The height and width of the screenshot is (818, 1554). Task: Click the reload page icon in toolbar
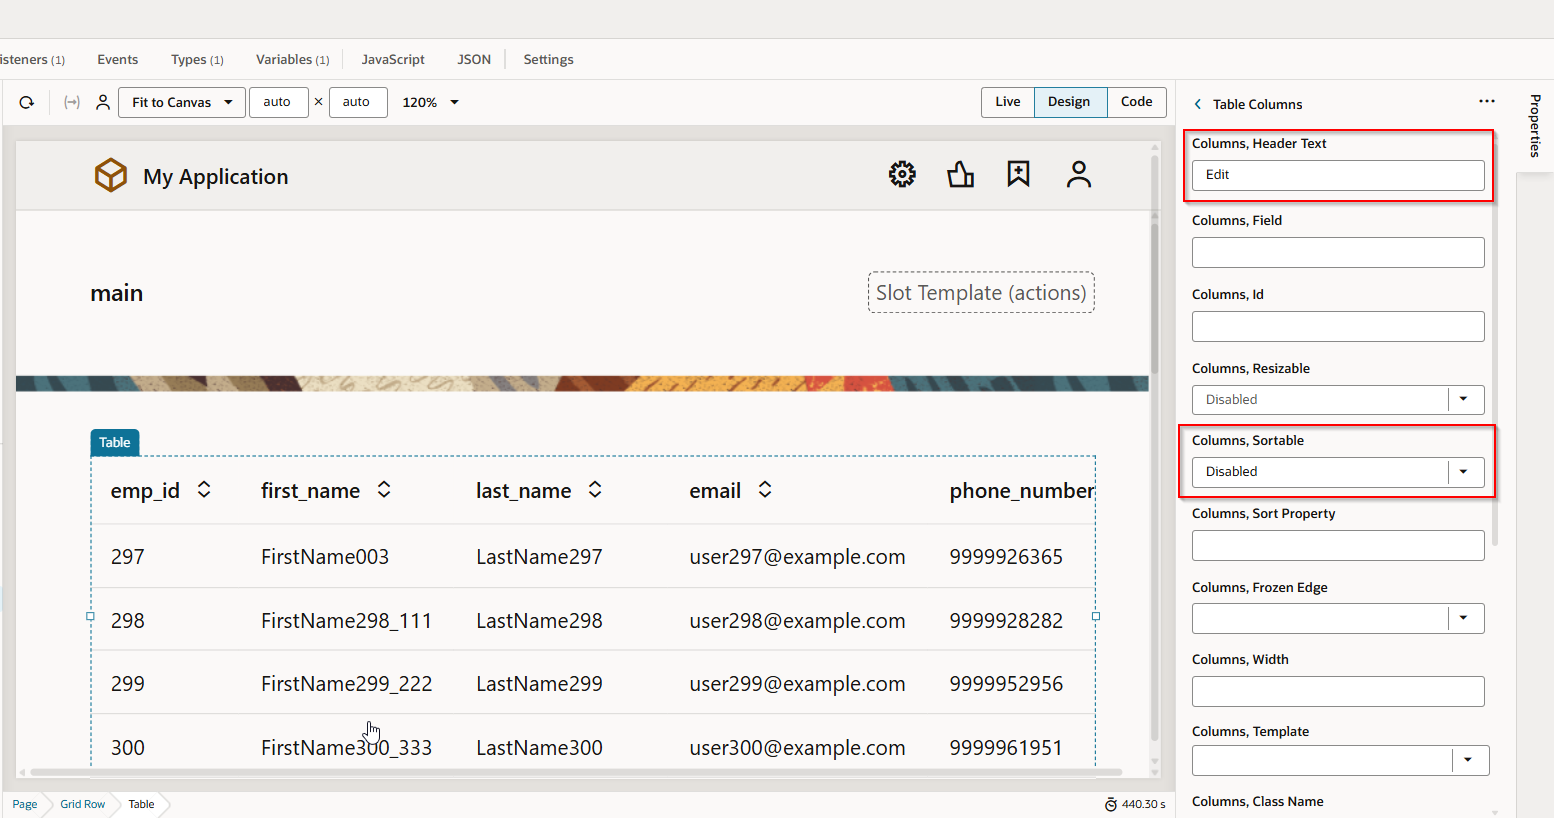(27, 102)
